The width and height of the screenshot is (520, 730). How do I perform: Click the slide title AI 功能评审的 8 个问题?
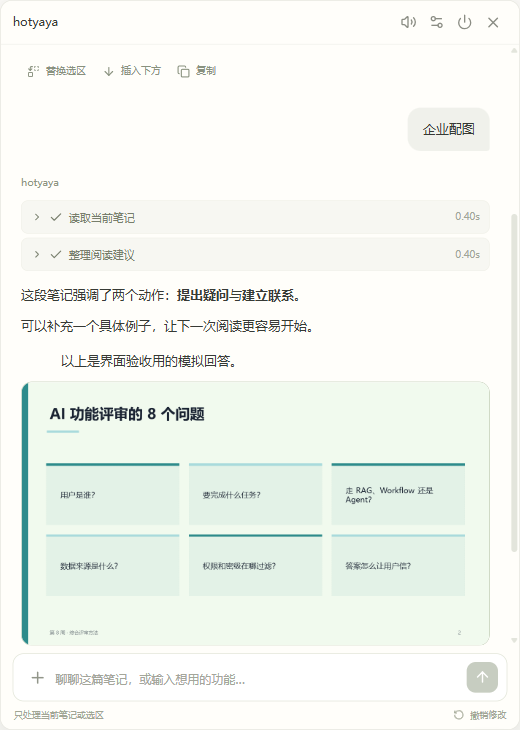(x=127, y=414)
